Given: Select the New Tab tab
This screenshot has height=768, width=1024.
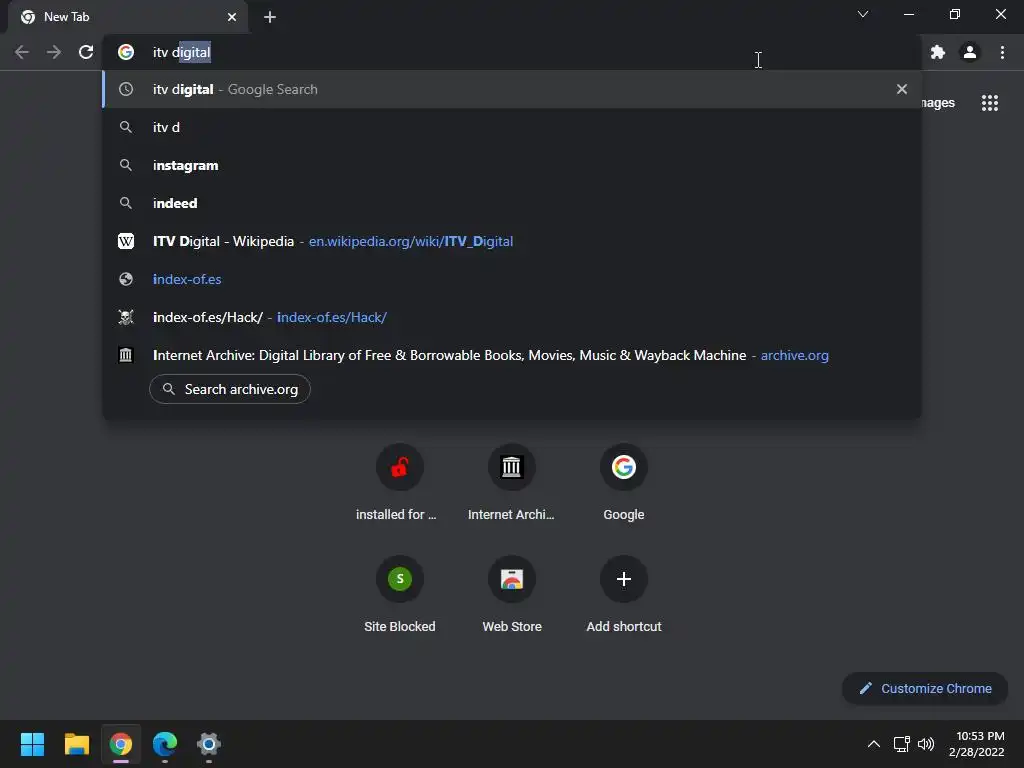Looking at the screenshot, I should tap(129, 17).
